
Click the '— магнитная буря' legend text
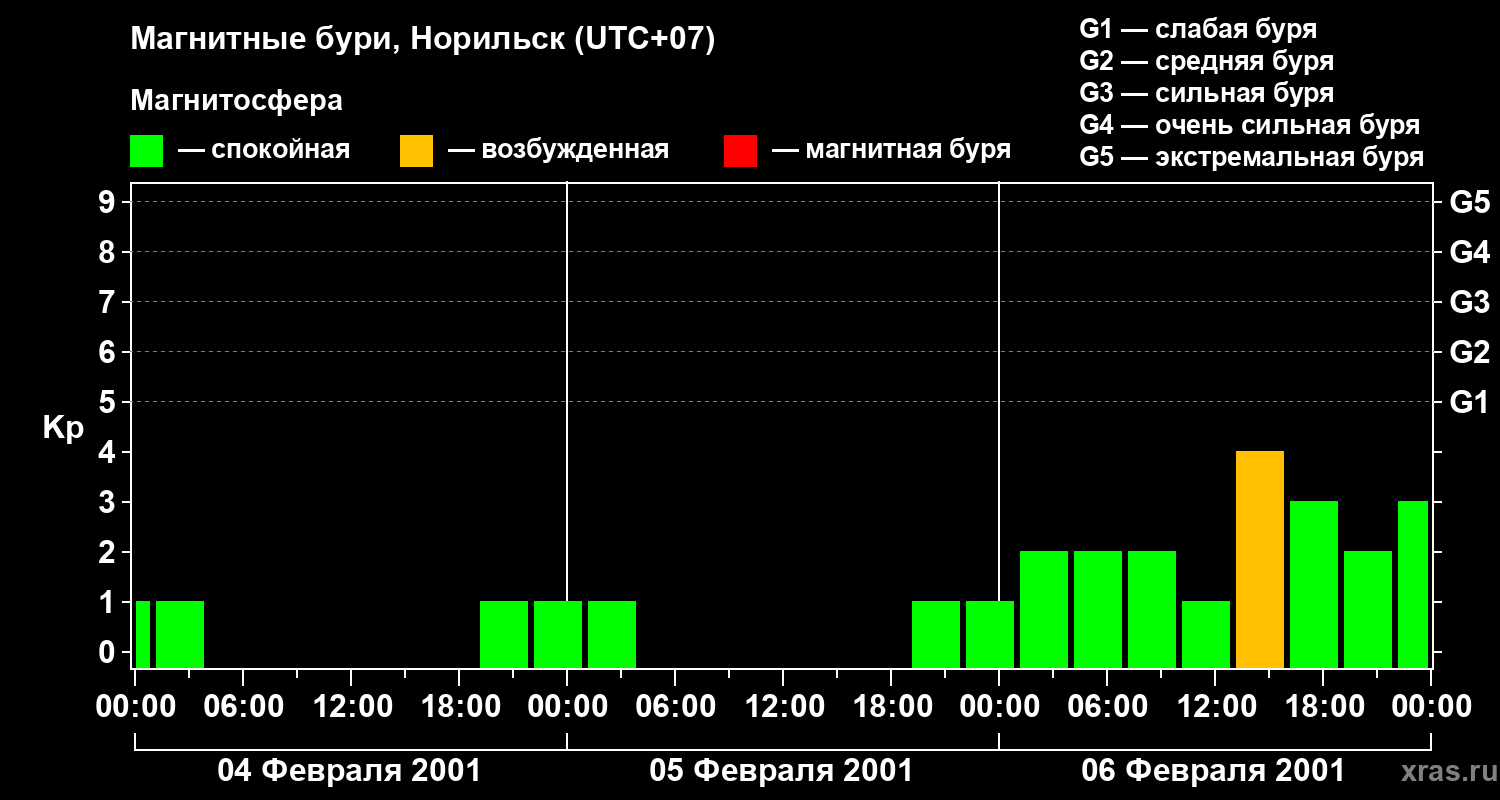(x=891, y=151)
